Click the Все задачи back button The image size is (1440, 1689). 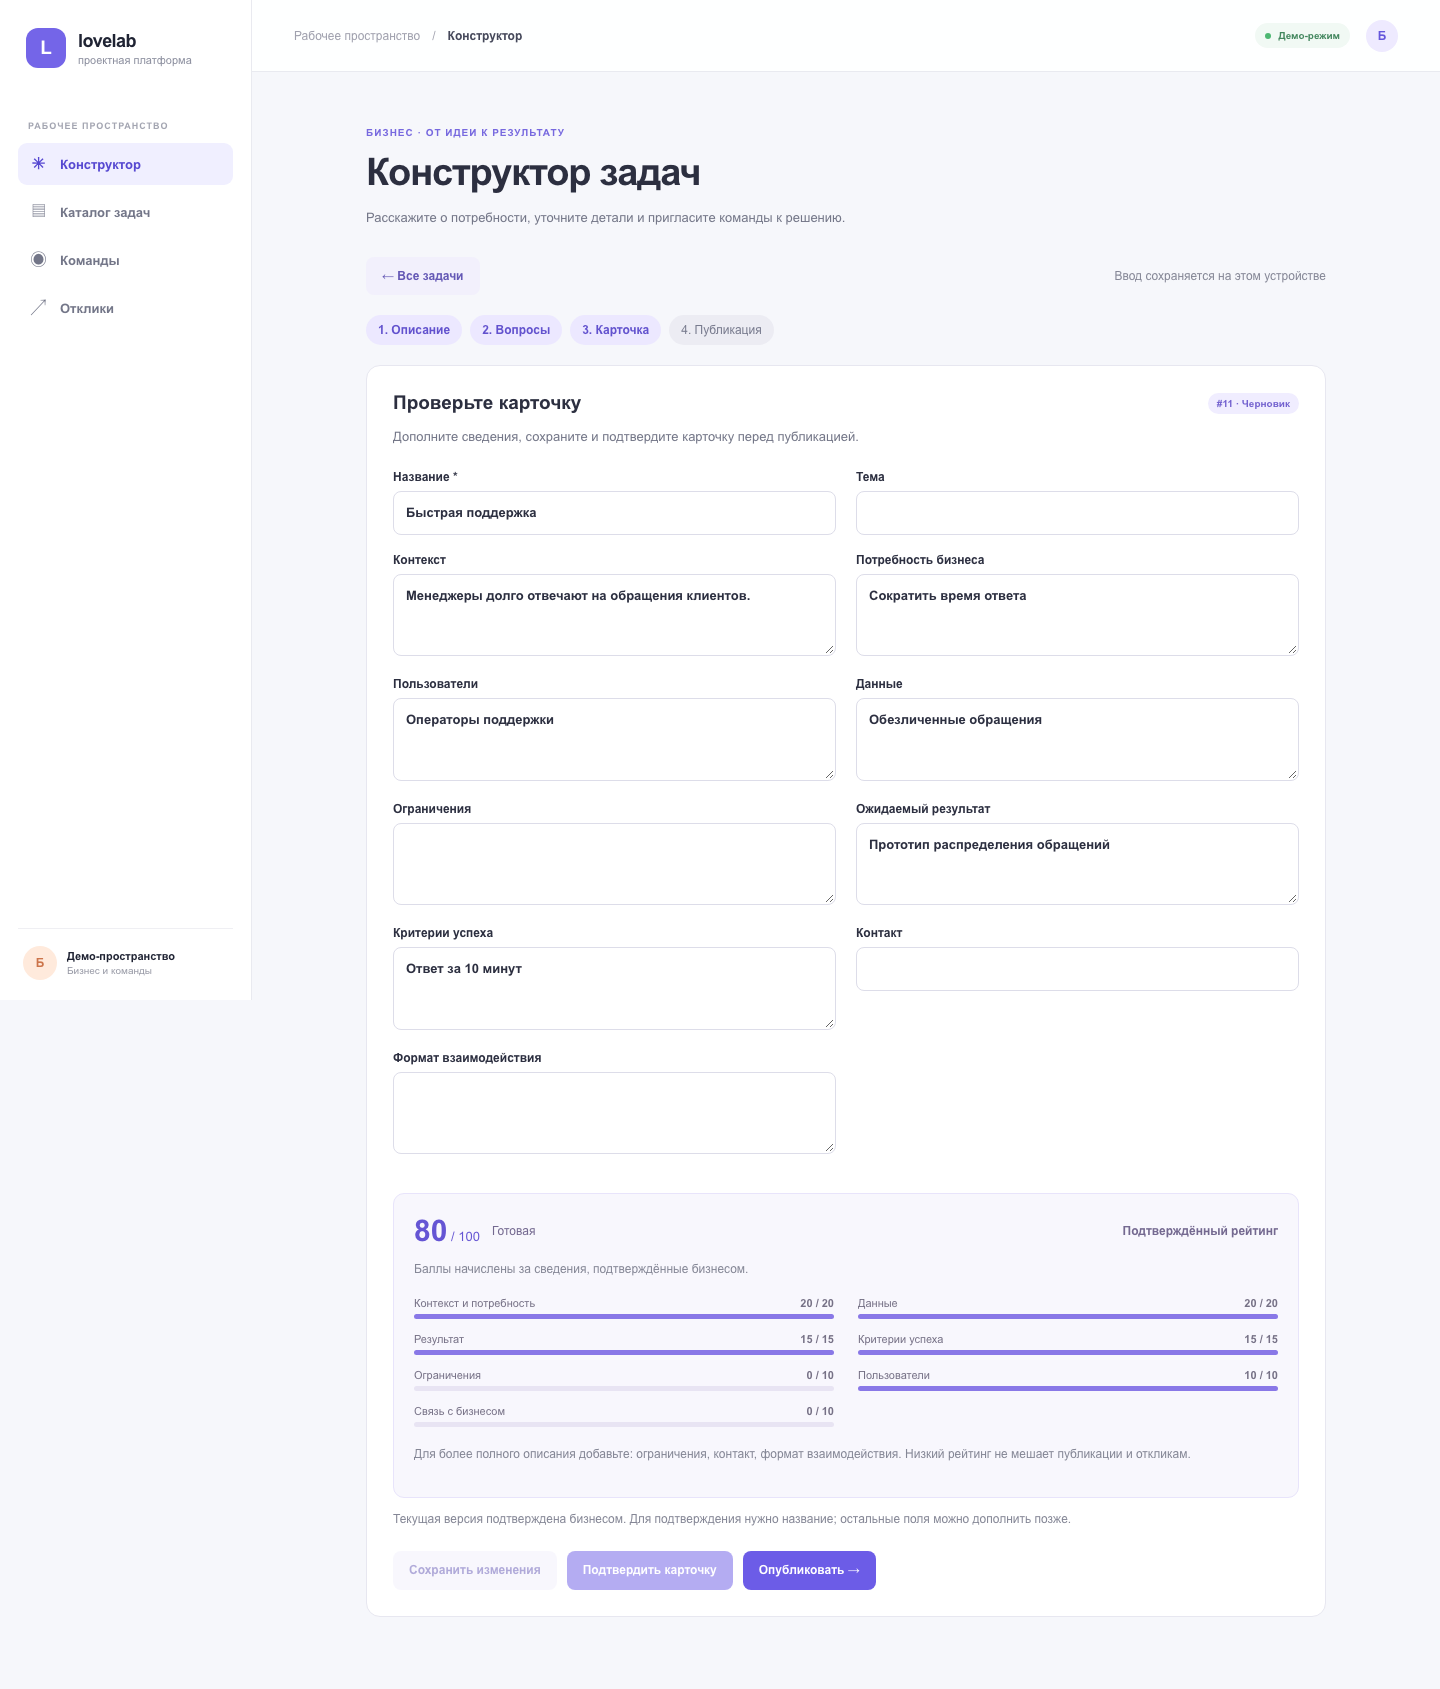click(x=423, y=276)
